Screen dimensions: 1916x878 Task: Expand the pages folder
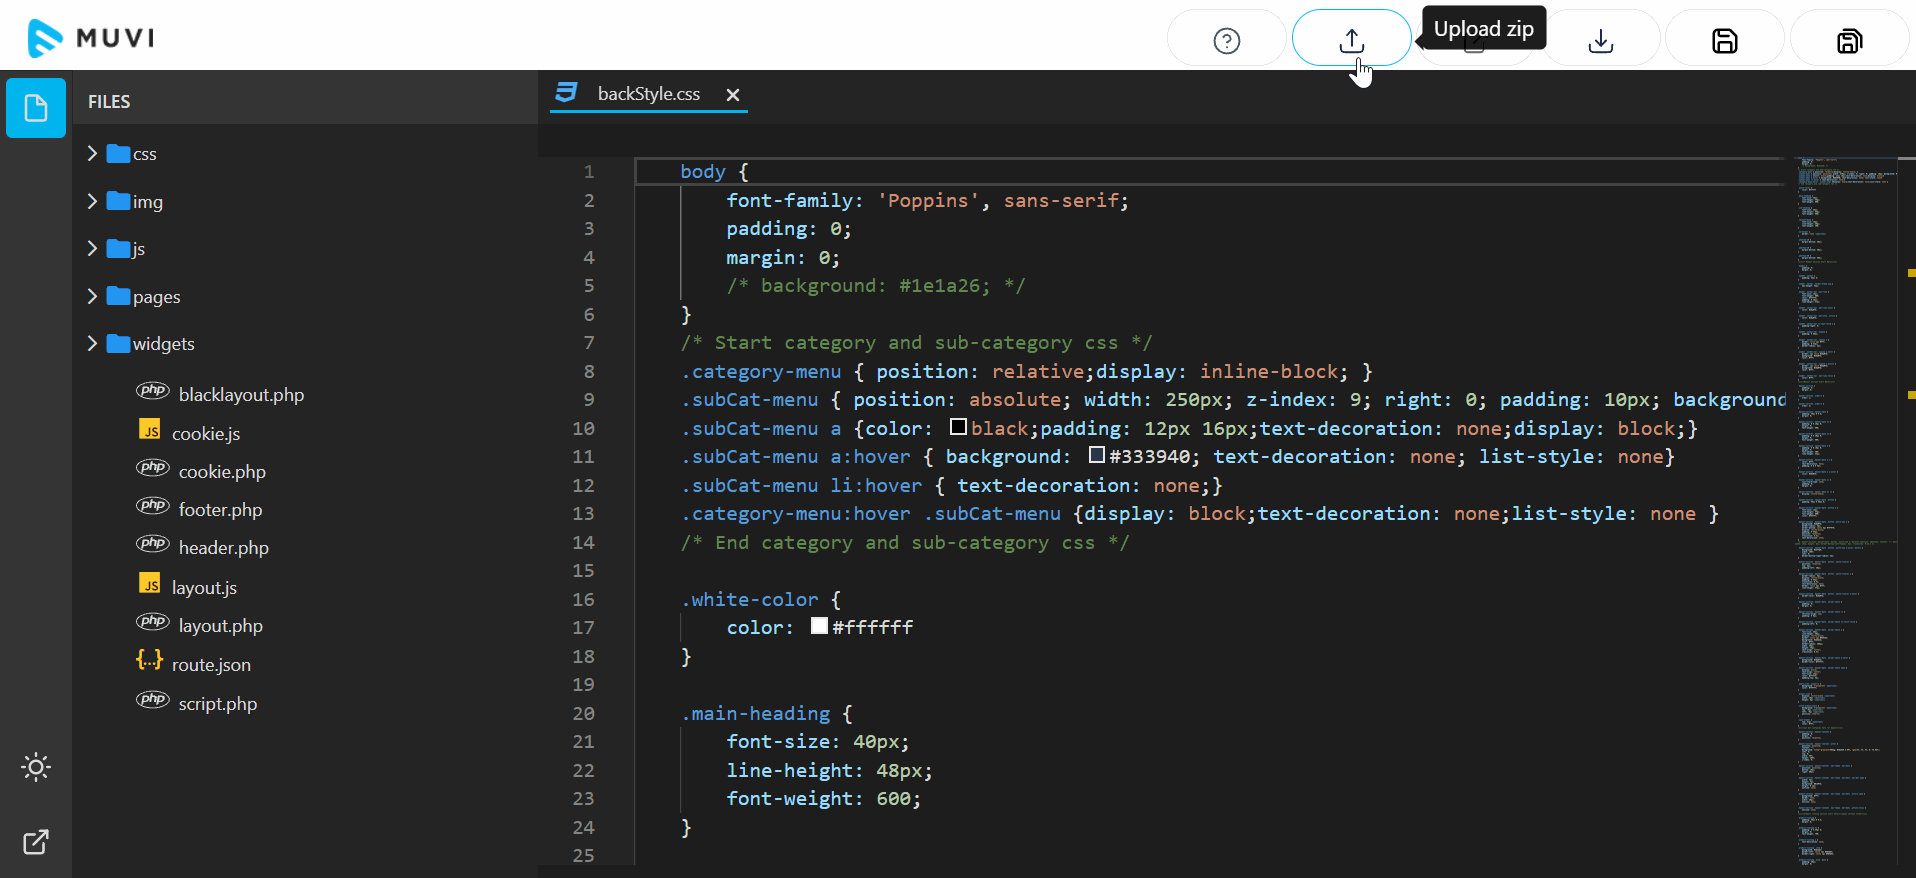point(156,297)
